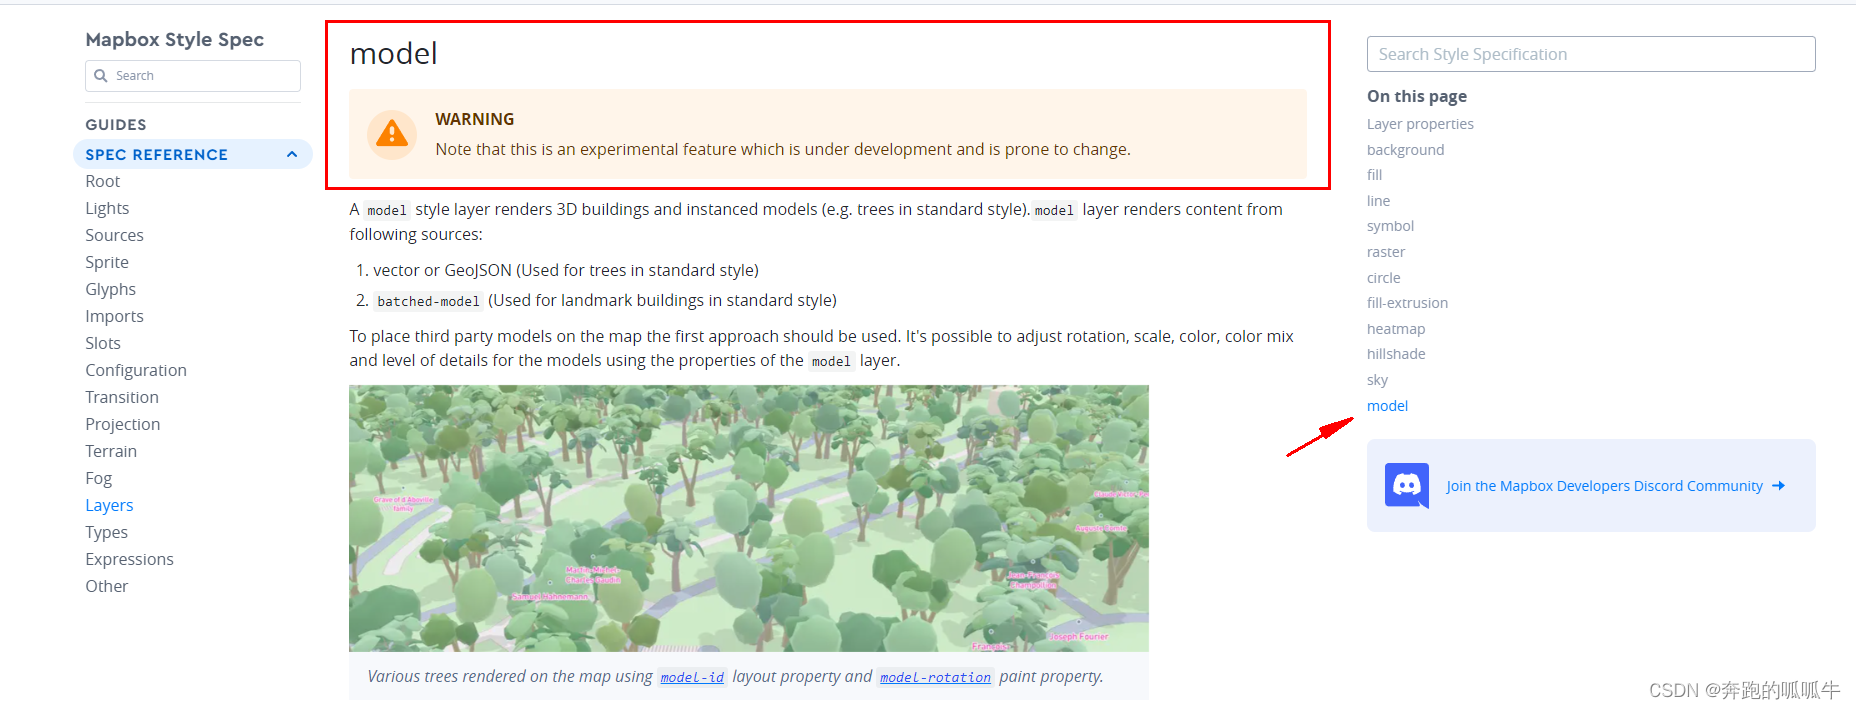Open the model-rotation property link
The width and height of the screenshot is (1856, 709).
pyautogui.click(x=935, y=677)
